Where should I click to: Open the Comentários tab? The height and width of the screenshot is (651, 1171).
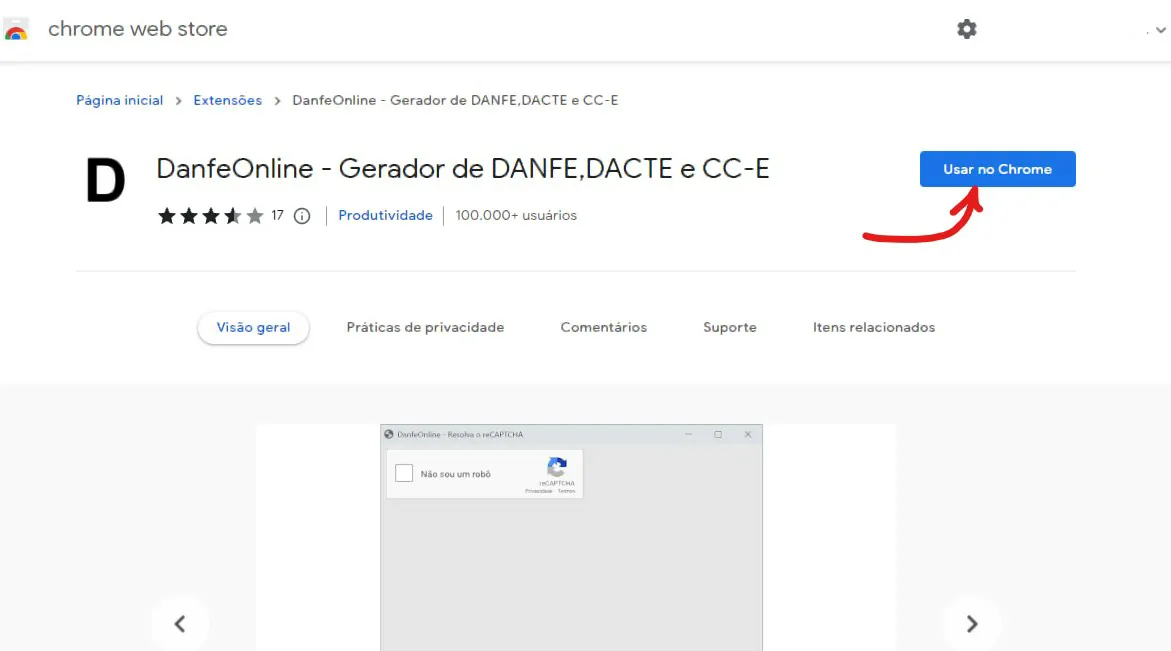pyautogui.click(x=603, y=327)
